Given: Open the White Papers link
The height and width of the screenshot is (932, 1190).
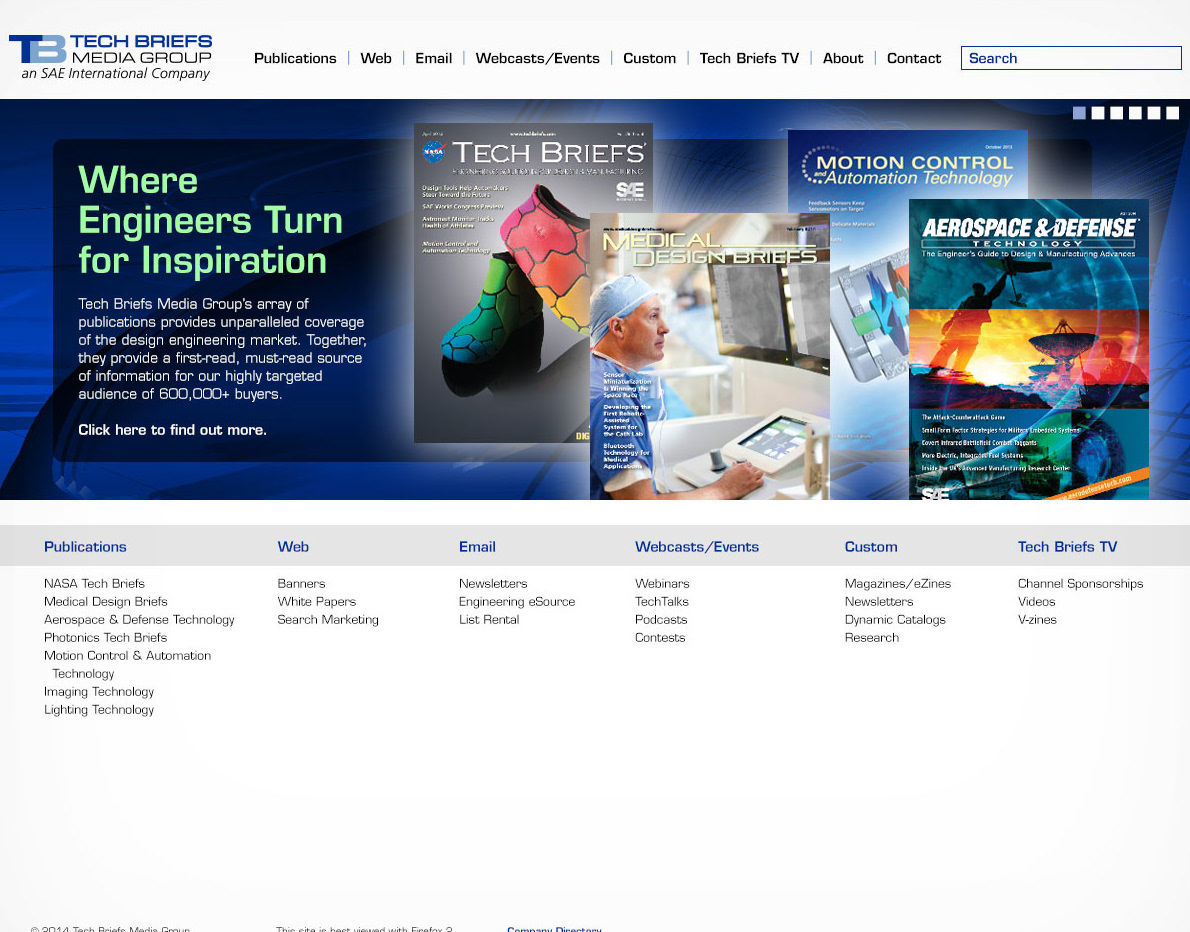Looking at the screenshot, I should pyautogui.click(x=316, y=601).
